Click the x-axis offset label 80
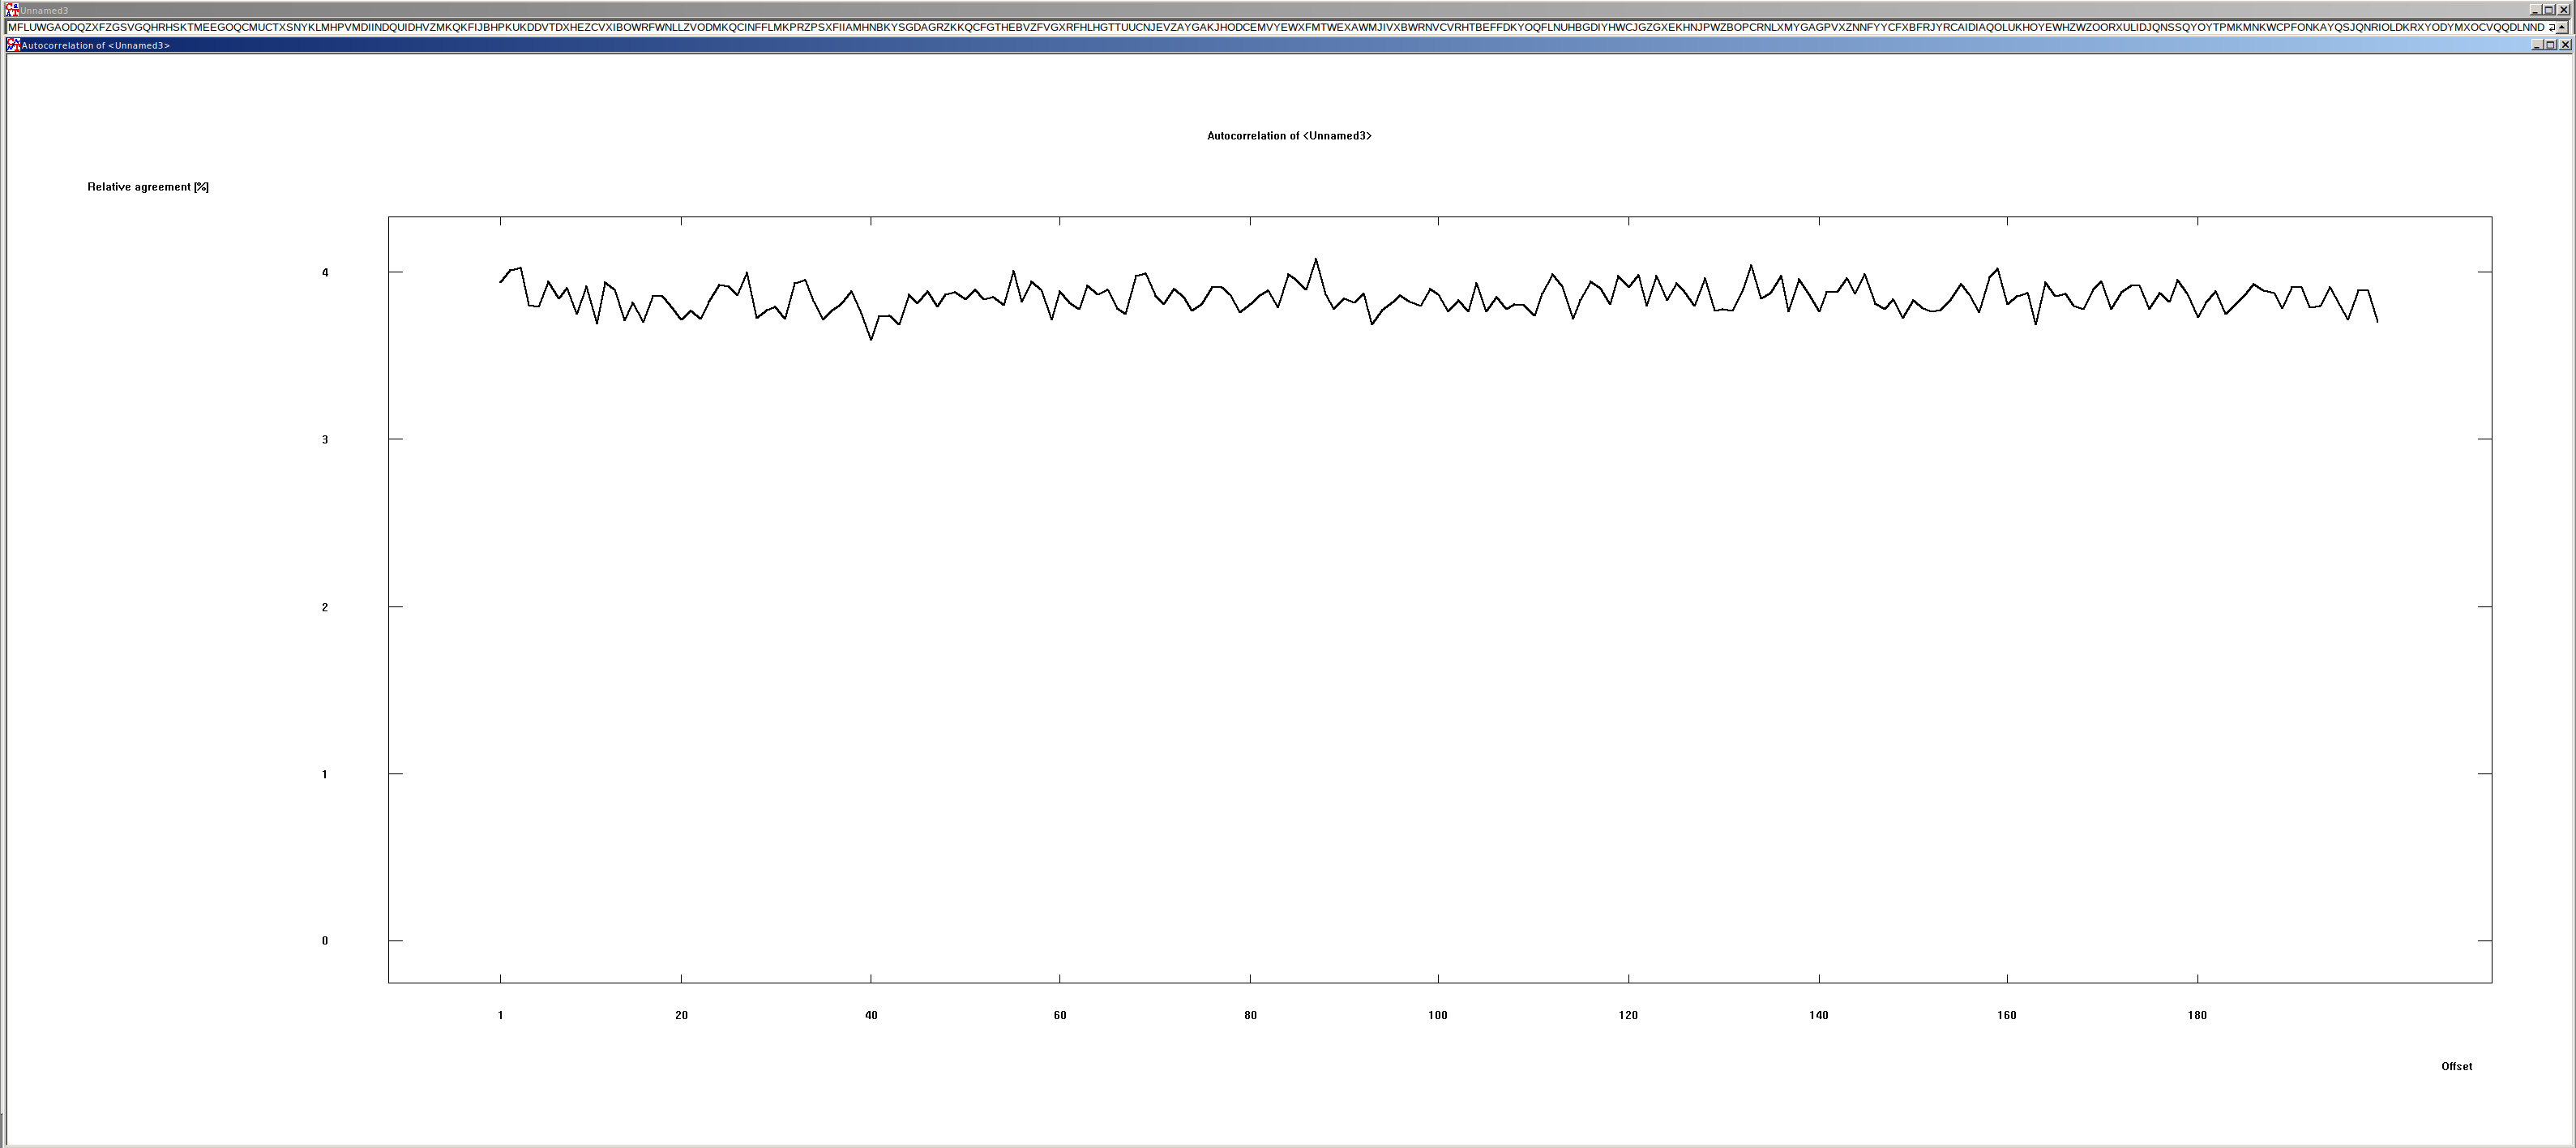The image size is (2576, 1148). point(1250,1015)
